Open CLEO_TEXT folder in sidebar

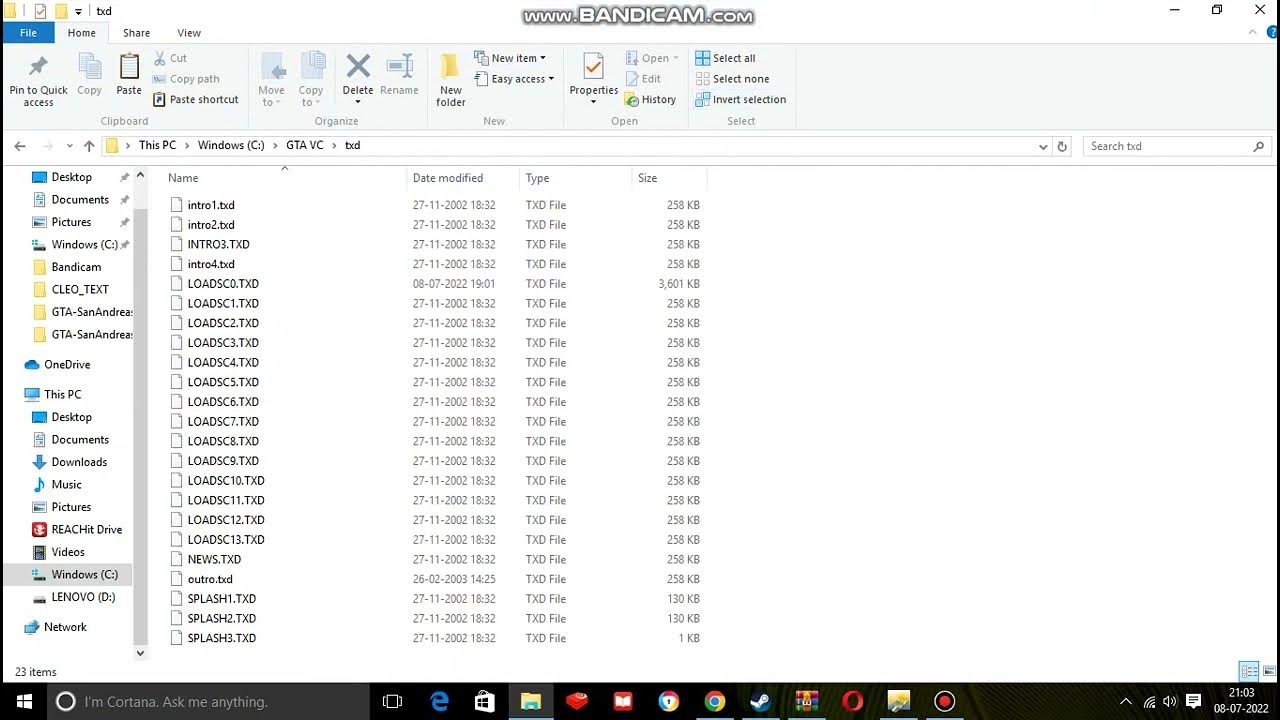pyautogui.click(x=80, y=289)
